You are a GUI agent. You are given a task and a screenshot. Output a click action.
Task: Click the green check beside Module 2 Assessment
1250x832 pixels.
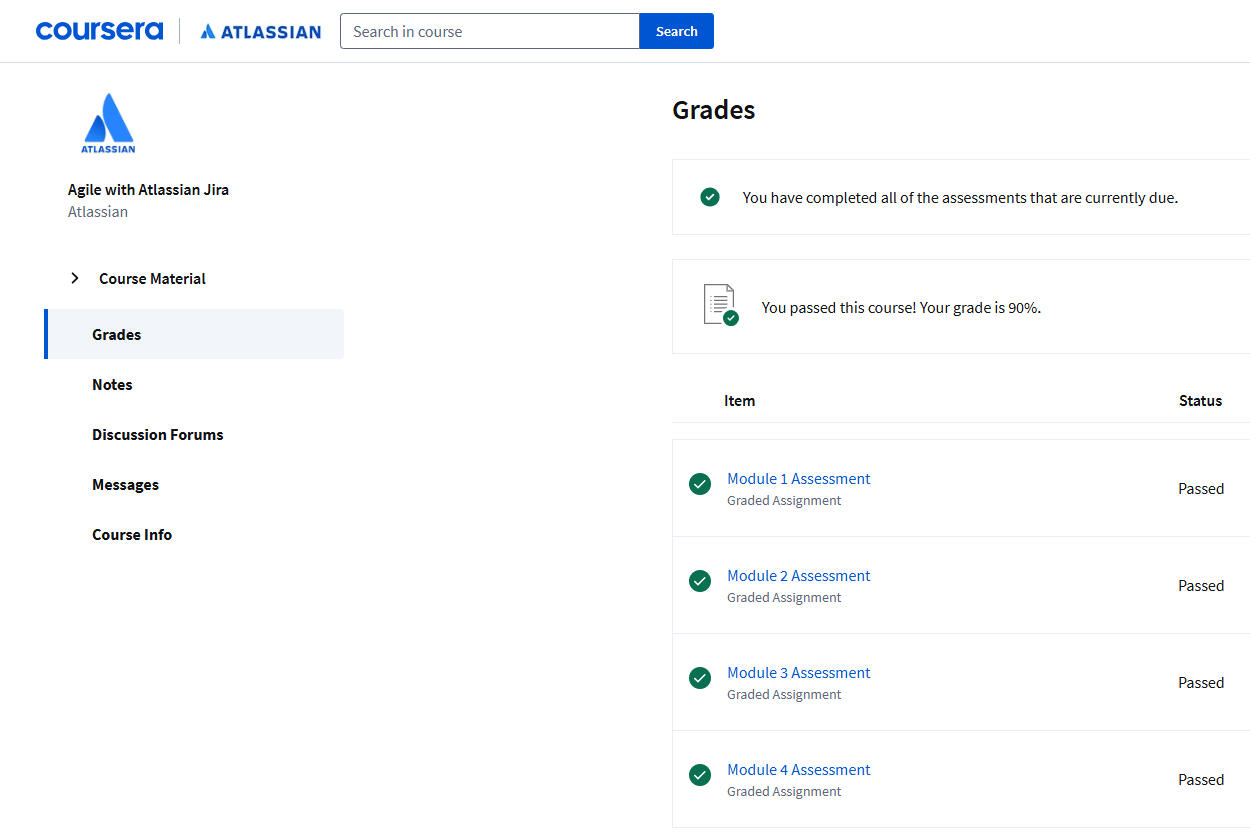click(700, 581)
